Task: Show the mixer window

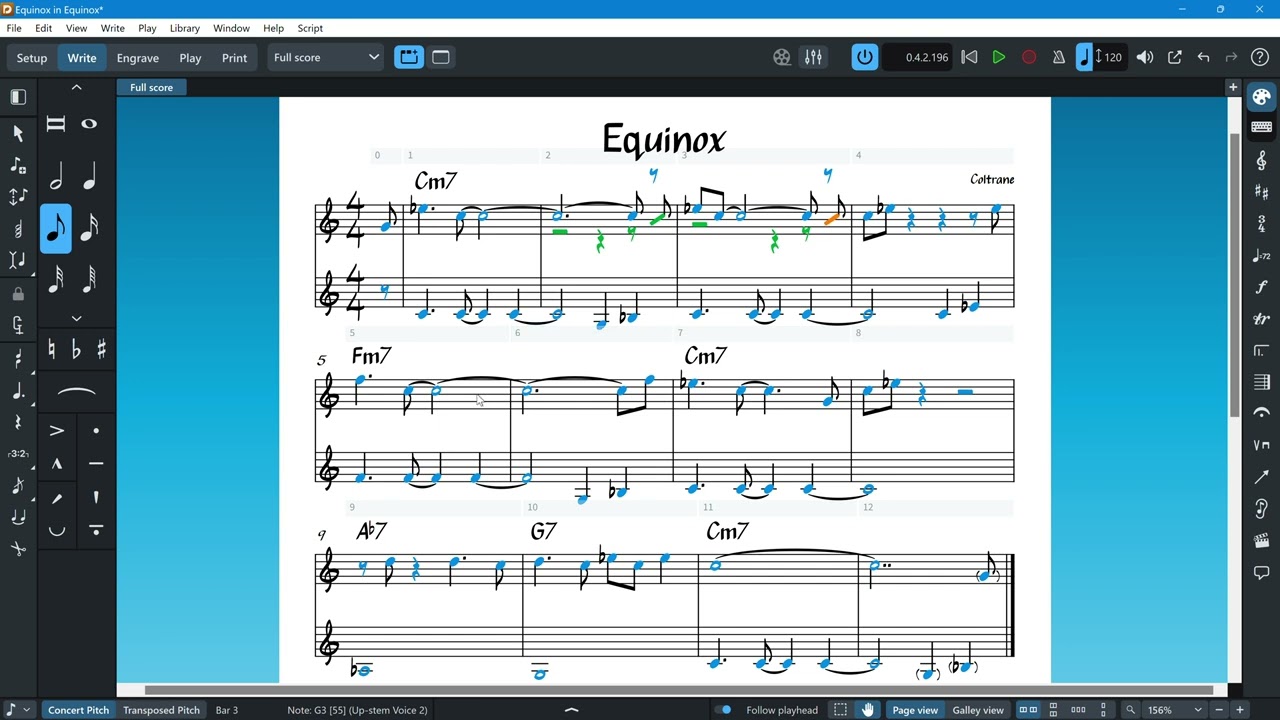Action: (x=813, y=57)
